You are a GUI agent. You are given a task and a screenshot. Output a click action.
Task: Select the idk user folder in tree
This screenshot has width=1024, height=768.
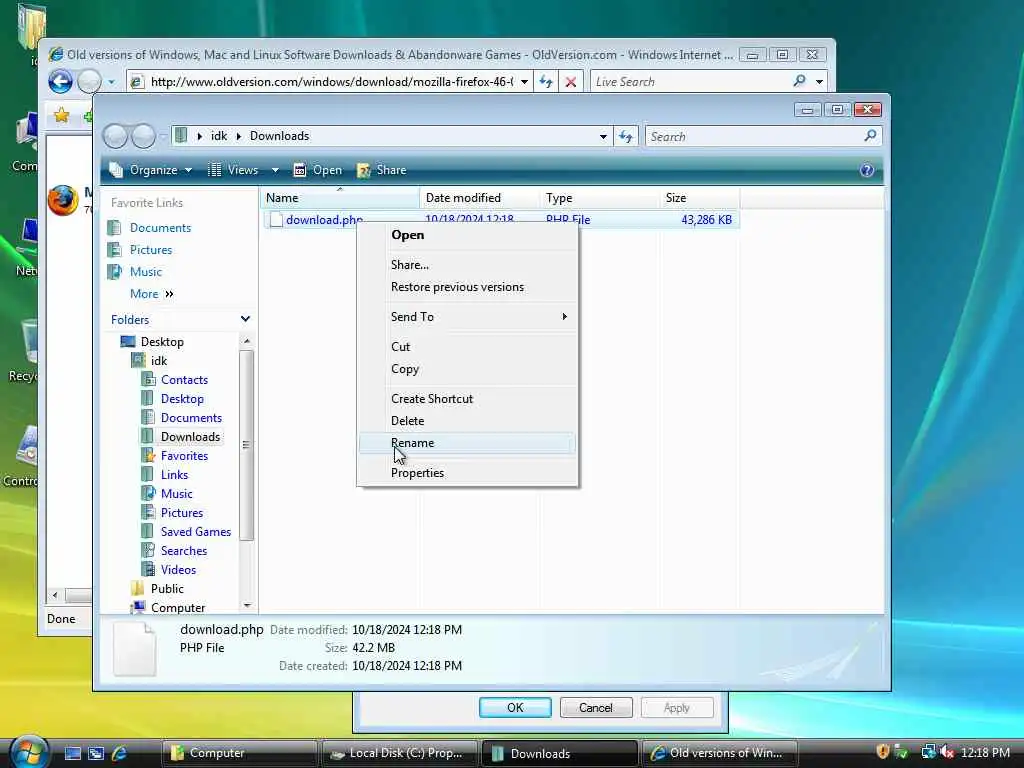pos(159,360)
